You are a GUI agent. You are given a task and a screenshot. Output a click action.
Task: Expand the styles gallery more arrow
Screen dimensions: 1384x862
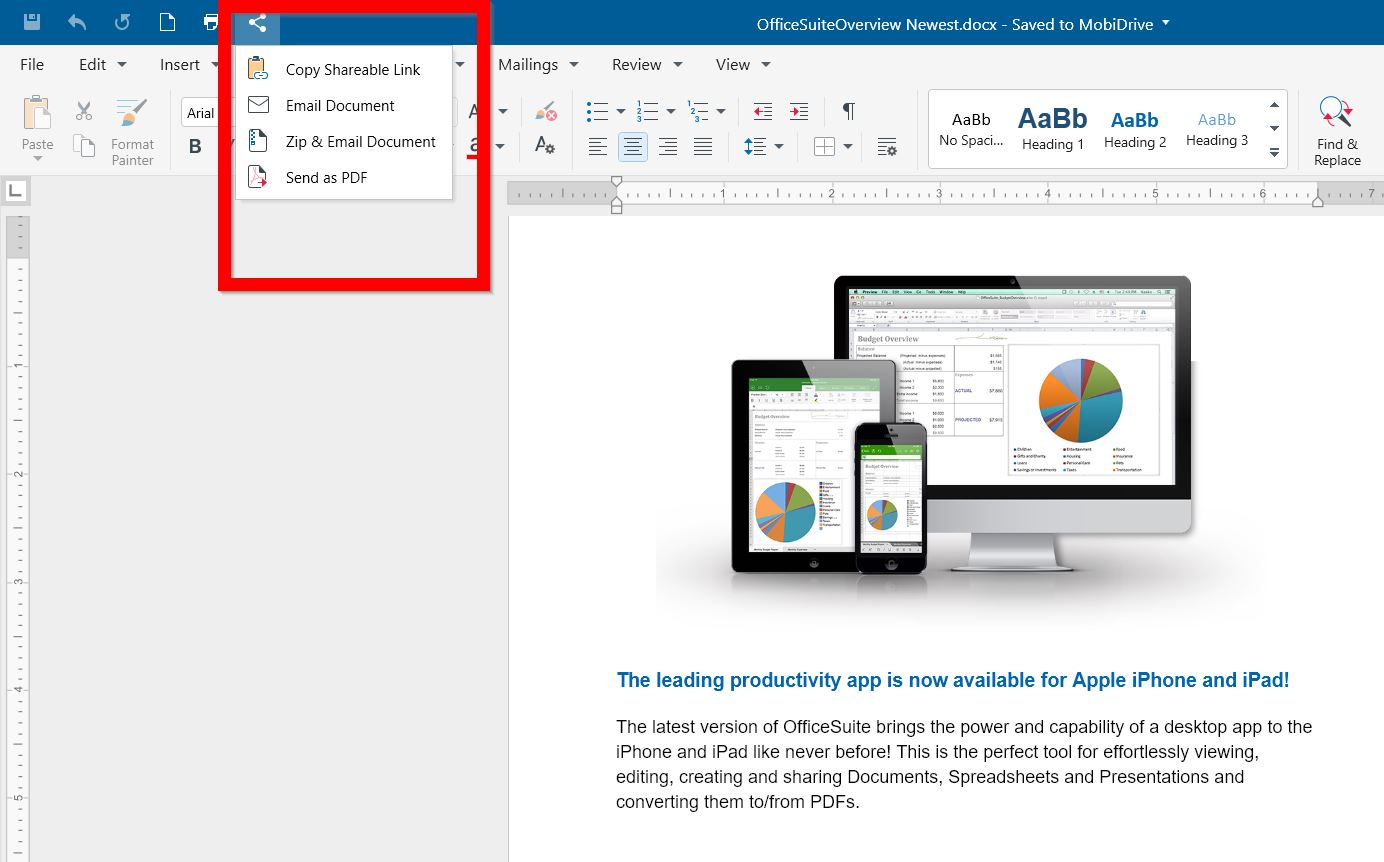[x=1274, y=152]
